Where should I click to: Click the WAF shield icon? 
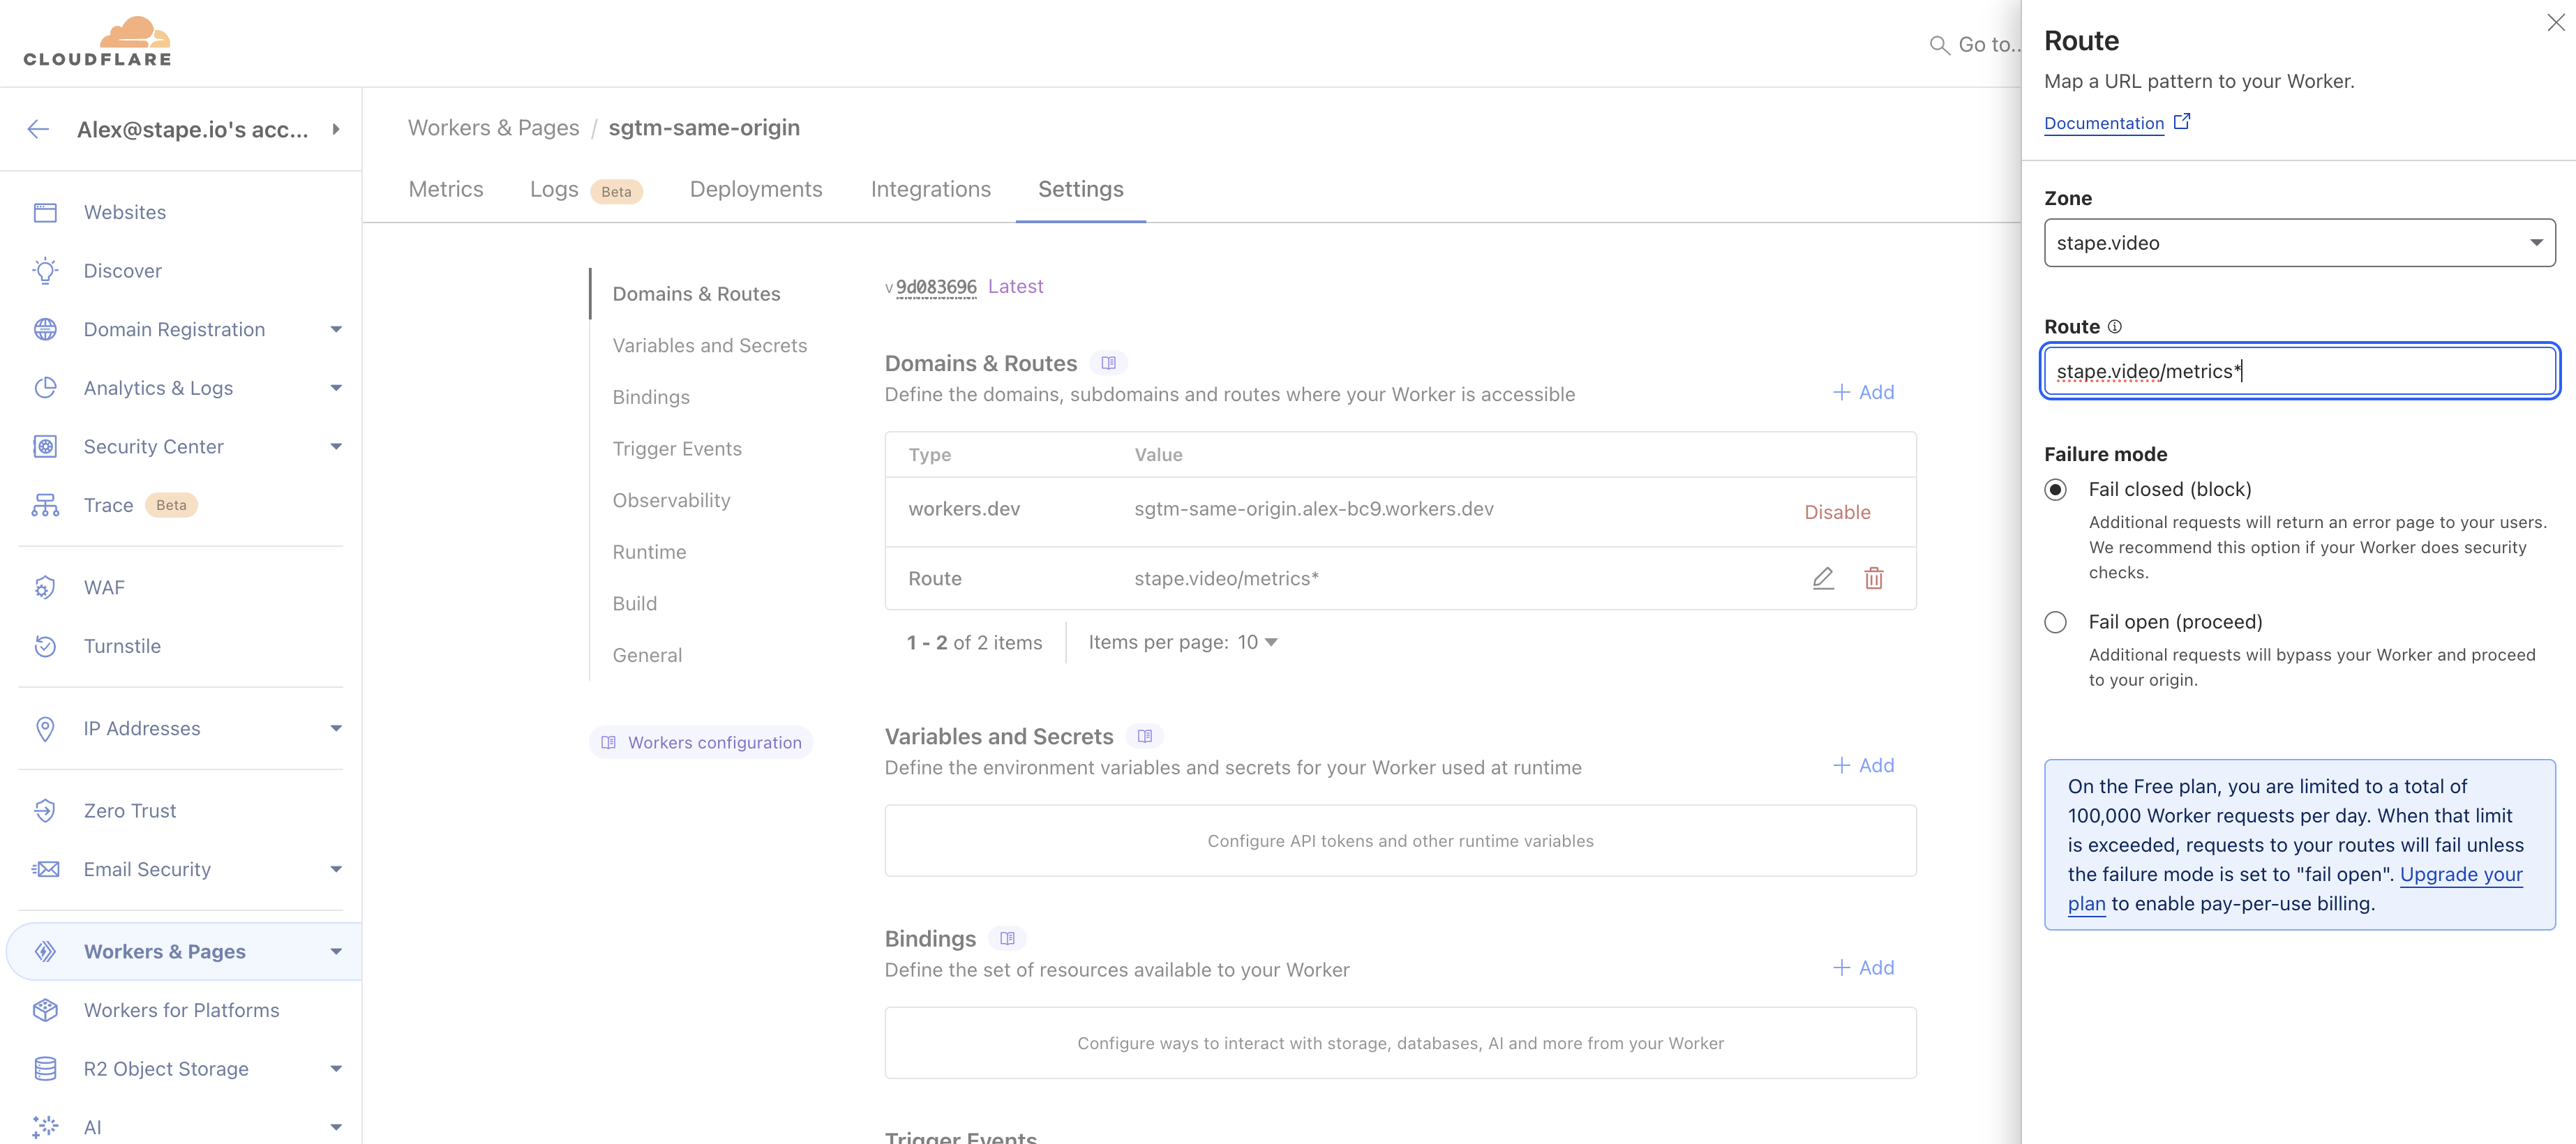pyautogui.click(x=45, y=587)
